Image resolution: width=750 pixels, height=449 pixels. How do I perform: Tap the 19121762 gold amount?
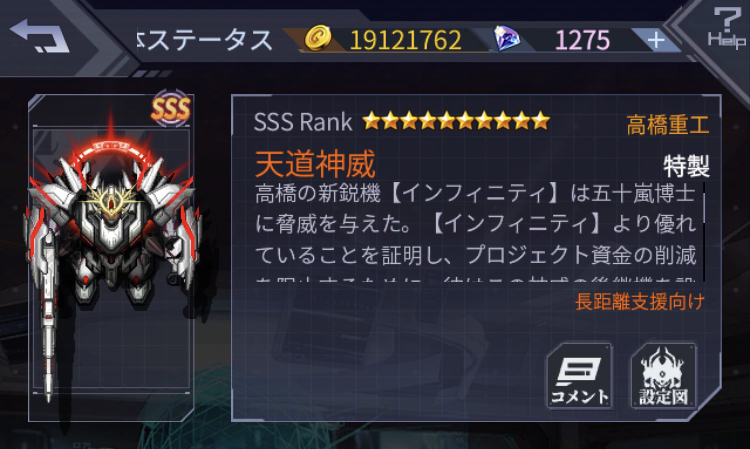tap(406, 40)
